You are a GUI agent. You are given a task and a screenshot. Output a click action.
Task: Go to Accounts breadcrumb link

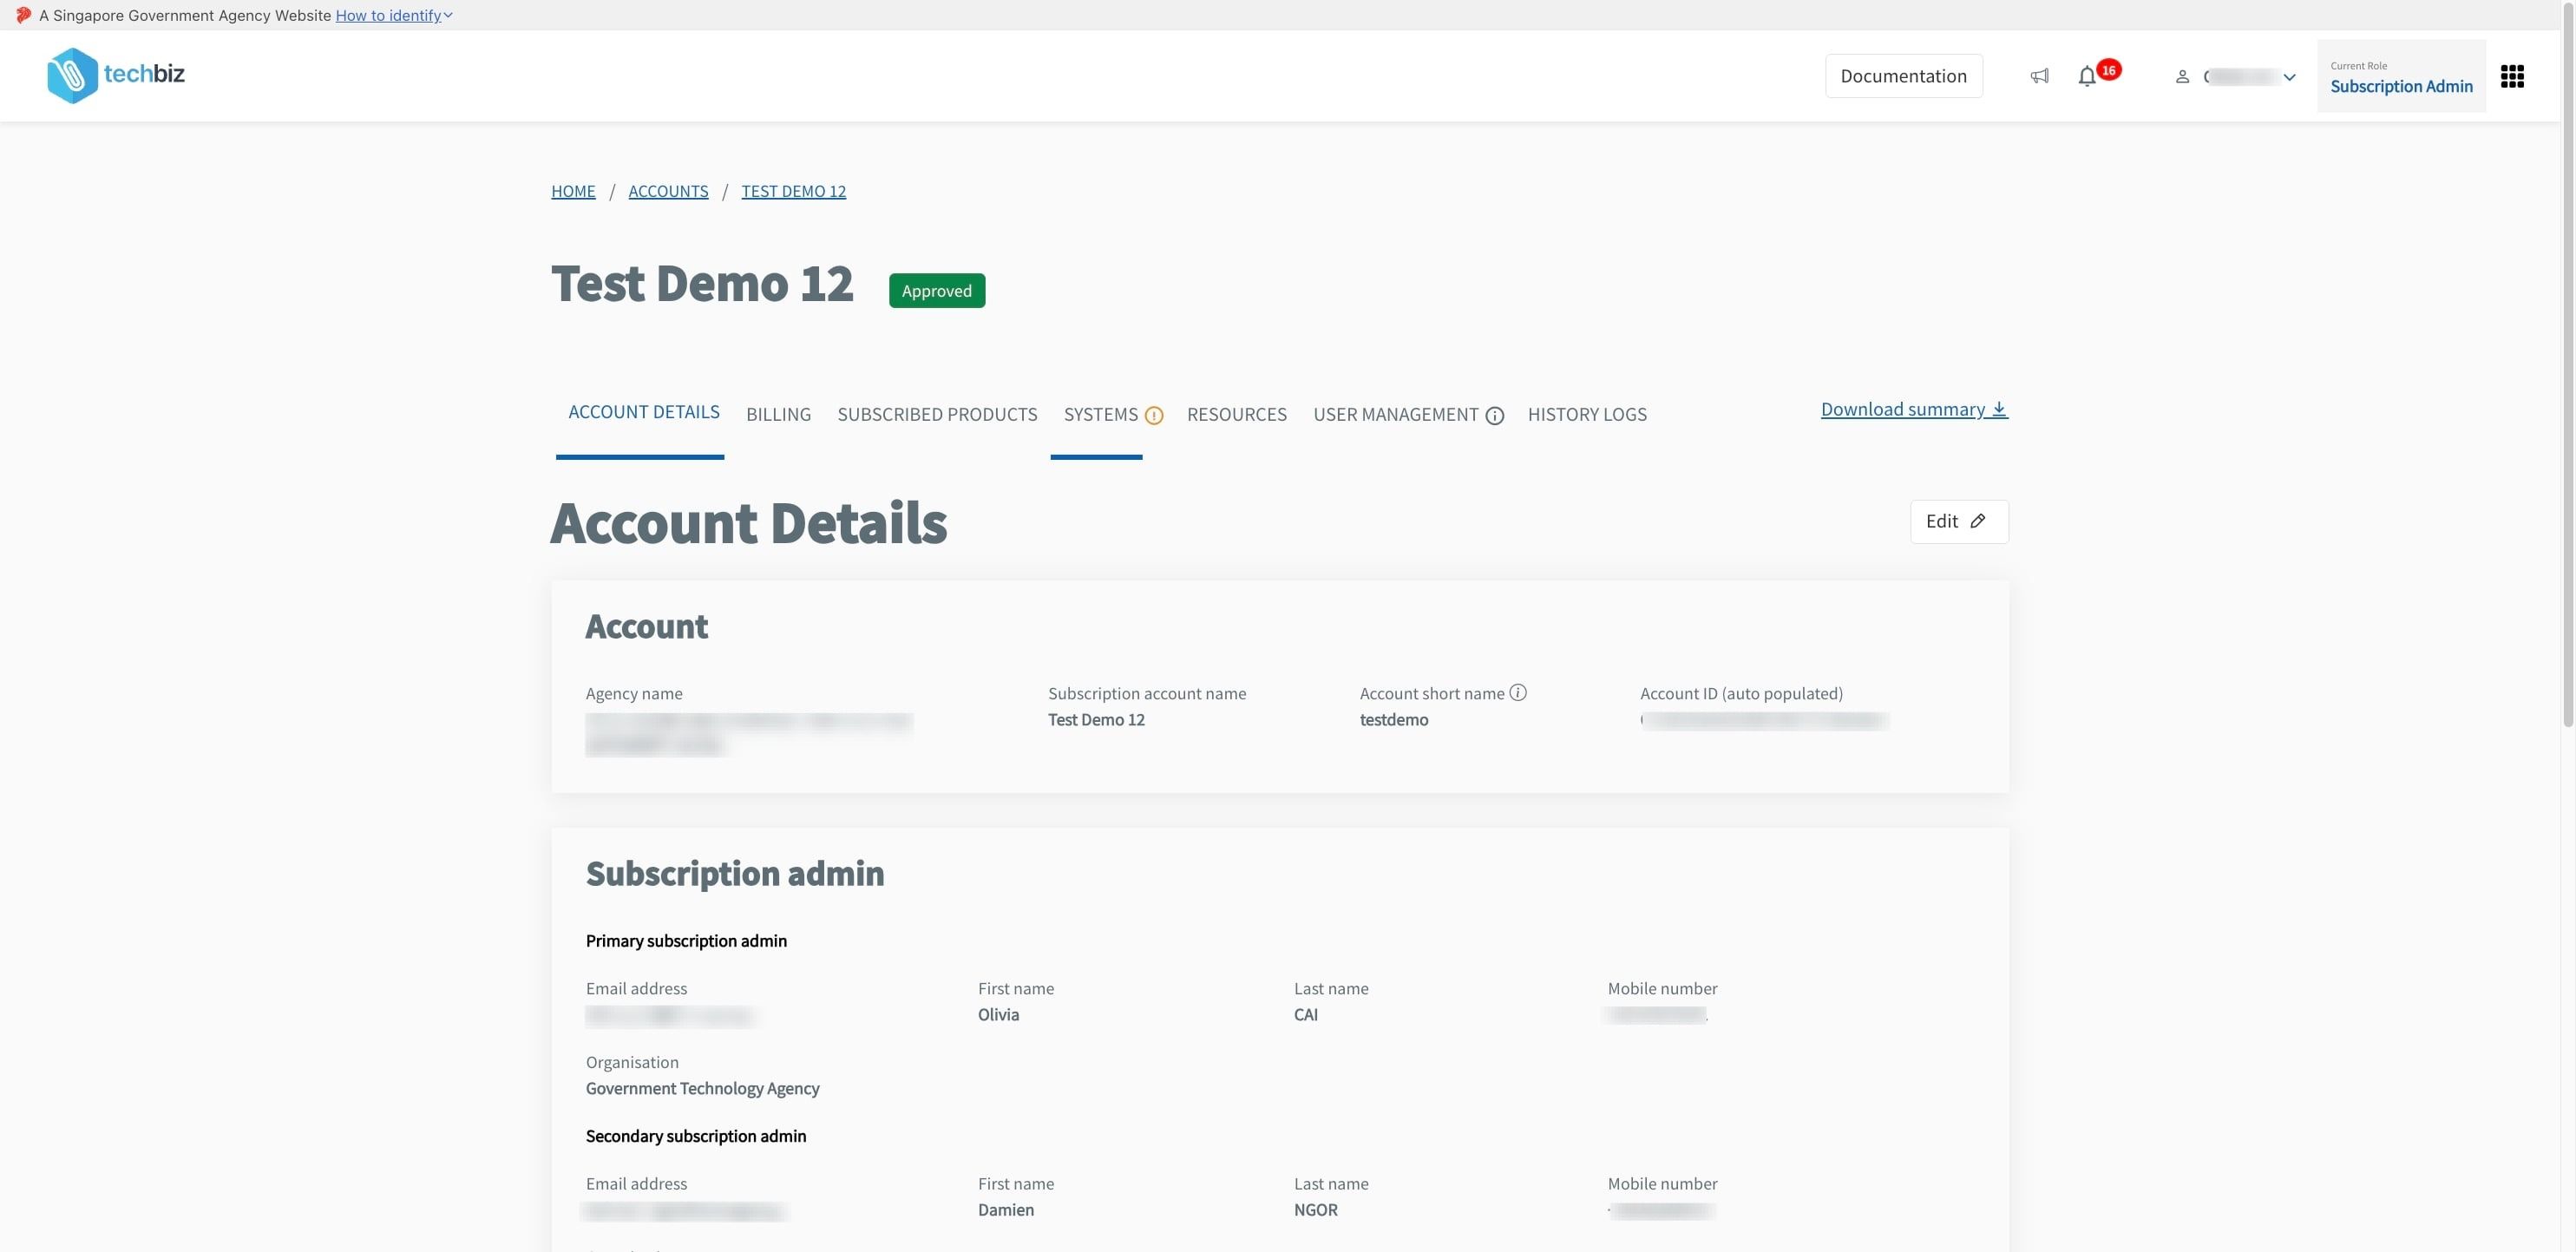(668, 191)
